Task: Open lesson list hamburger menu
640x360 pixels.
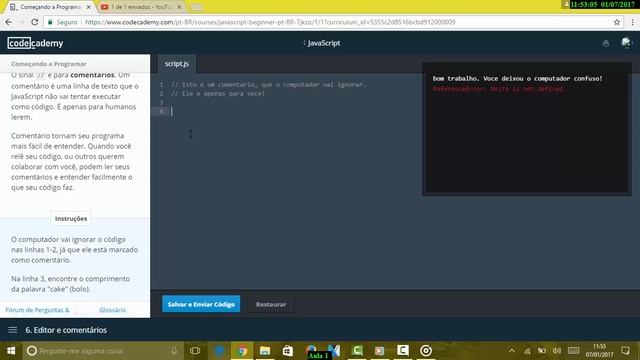Action: pyautogui.click(x=13, y=330)
